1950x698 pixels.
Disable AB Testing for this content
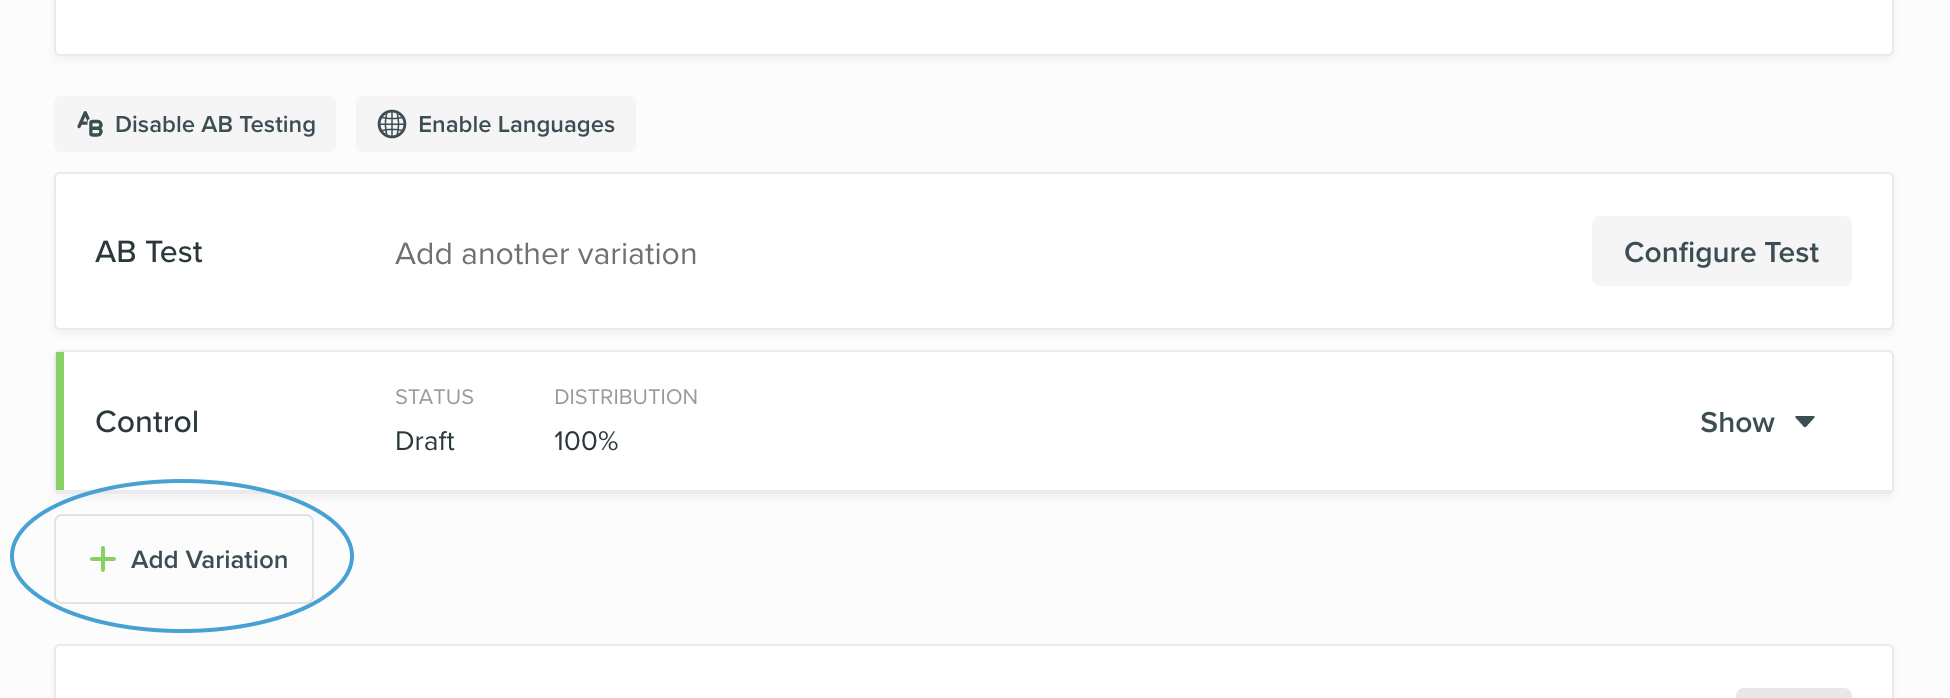pos(195,124)
